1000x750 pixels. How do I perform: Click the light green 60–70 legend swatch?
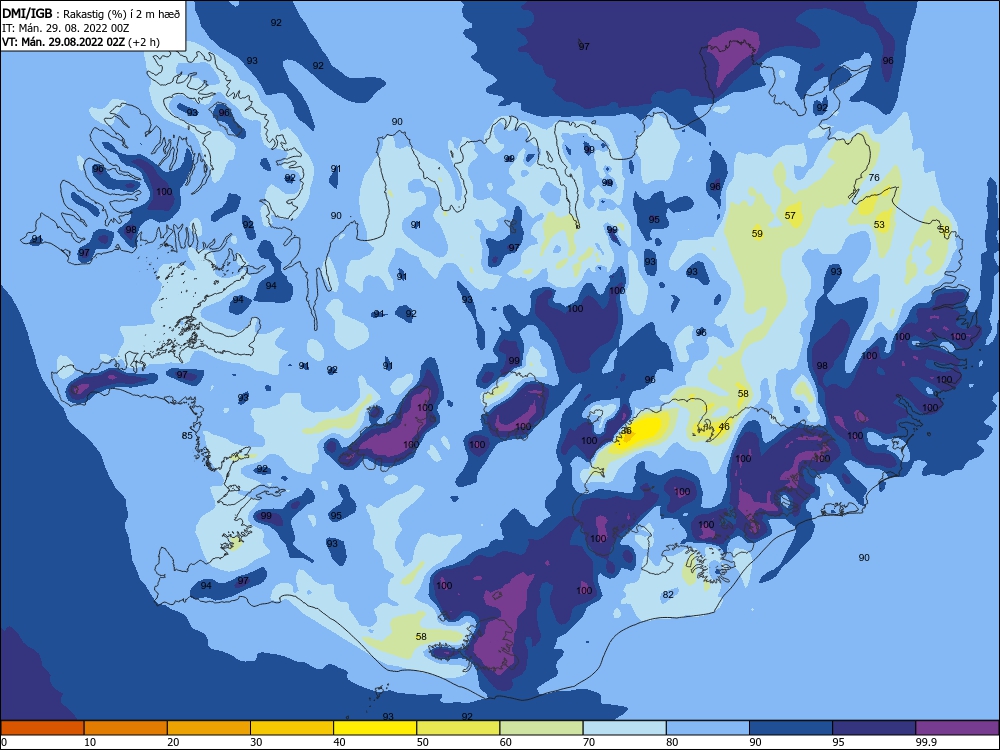[x=541, y=728]
